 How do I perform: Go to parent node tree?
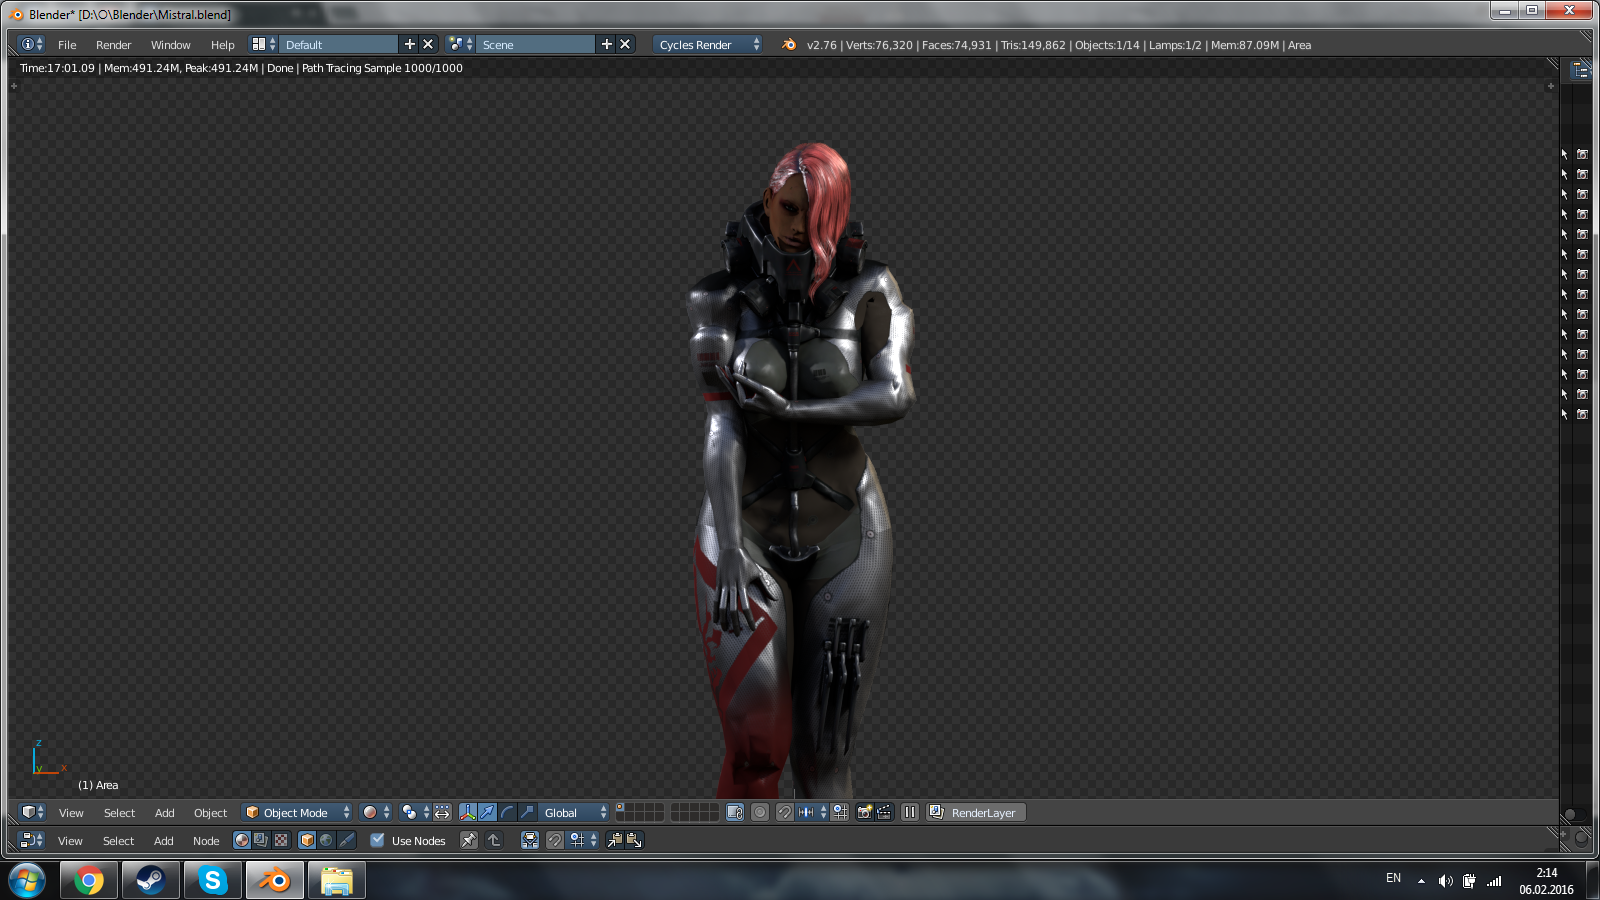pyautogui.click(x=494, y=840)
